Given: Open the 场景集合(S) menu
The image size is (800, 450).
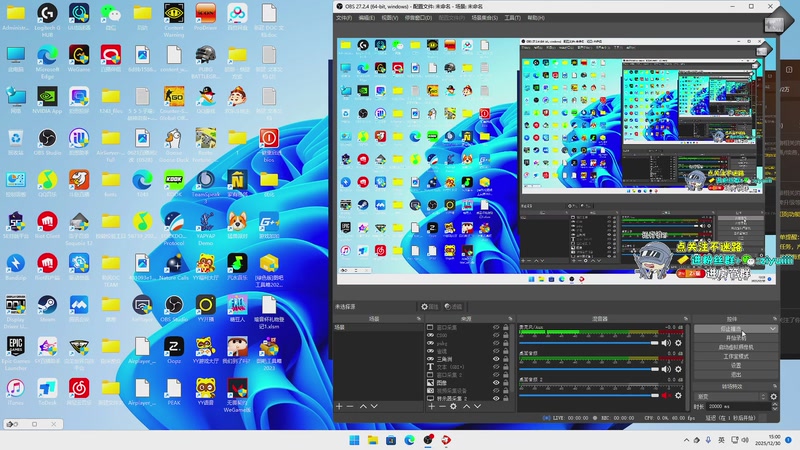Looking at the screenshot, I should coord(484,18).
